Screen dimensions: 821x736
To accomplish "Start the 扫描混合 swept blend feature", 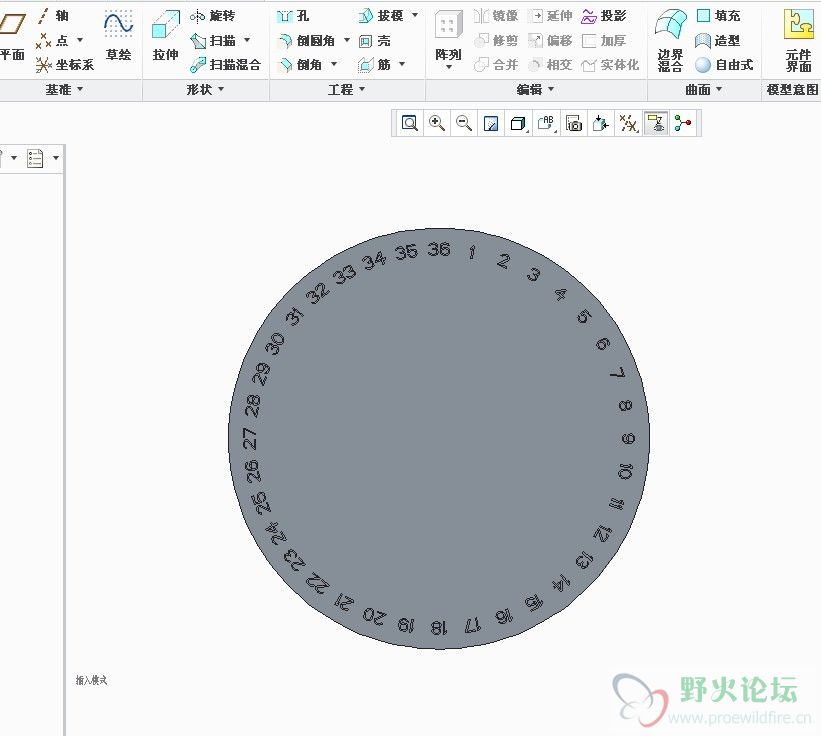I will (x=225, y=65).
